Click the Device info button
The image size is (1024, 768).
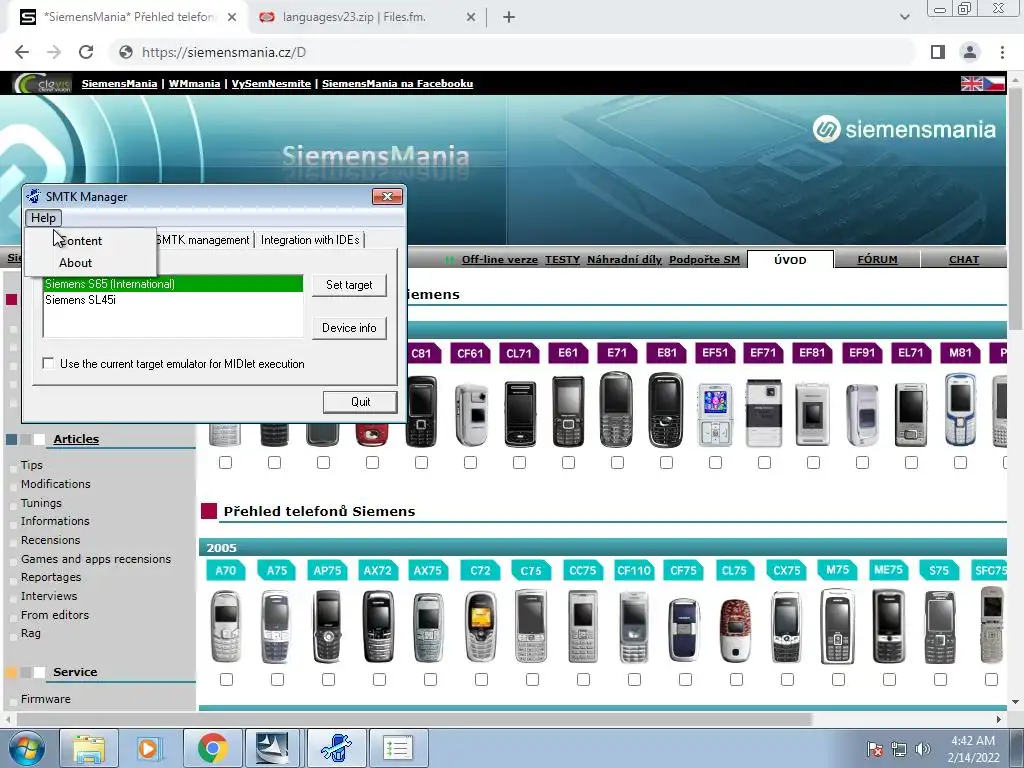(349, 328)
